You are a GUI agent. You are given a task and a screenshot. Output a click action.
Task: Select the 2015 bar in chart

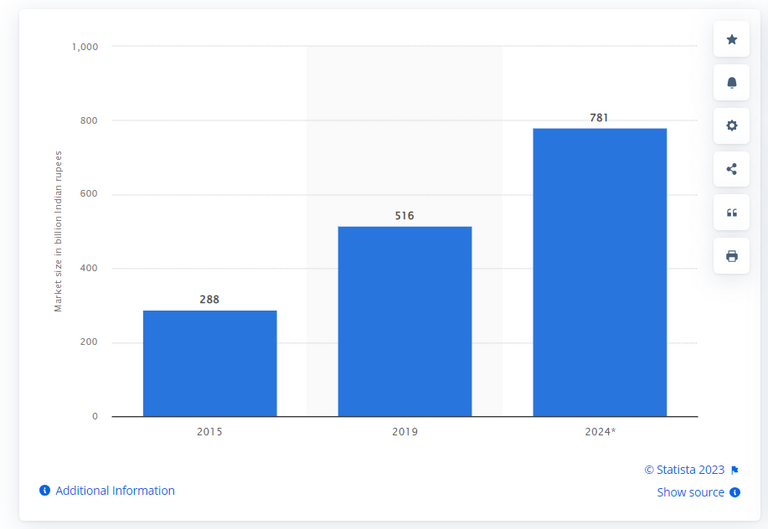click(209, 363)
